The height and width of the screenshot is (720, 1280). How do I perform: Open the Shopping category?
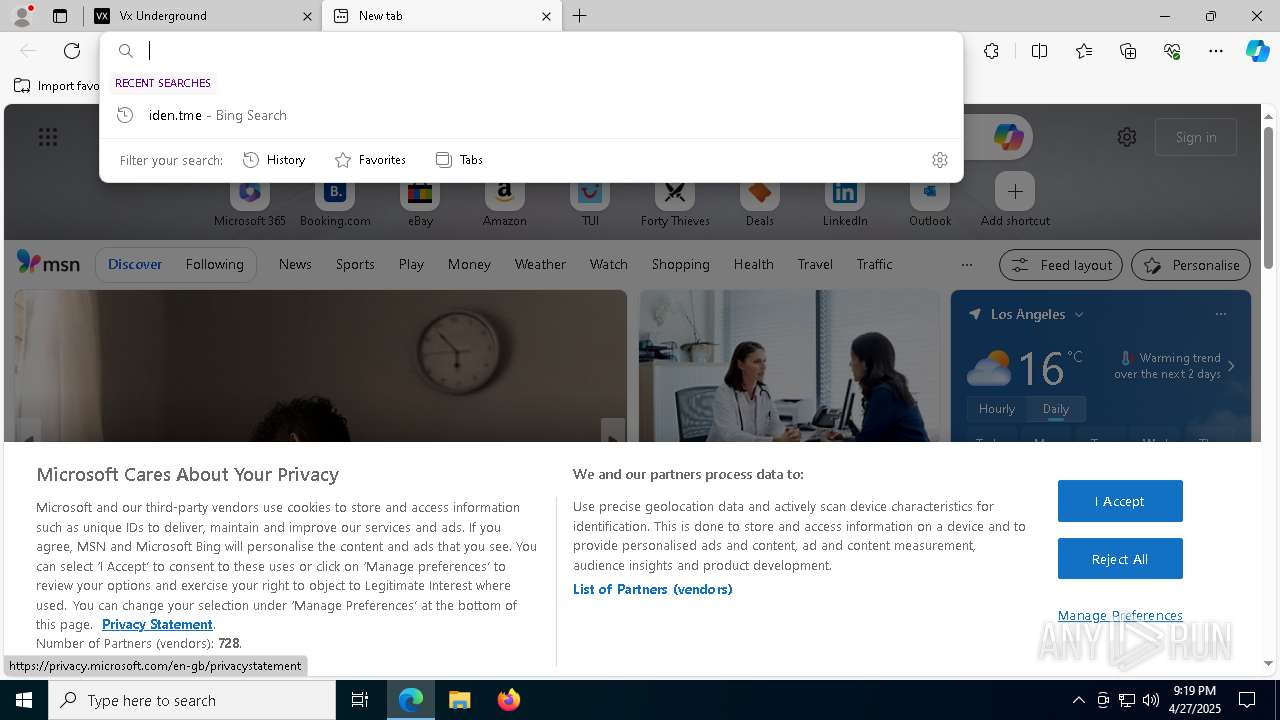(680, 264)
